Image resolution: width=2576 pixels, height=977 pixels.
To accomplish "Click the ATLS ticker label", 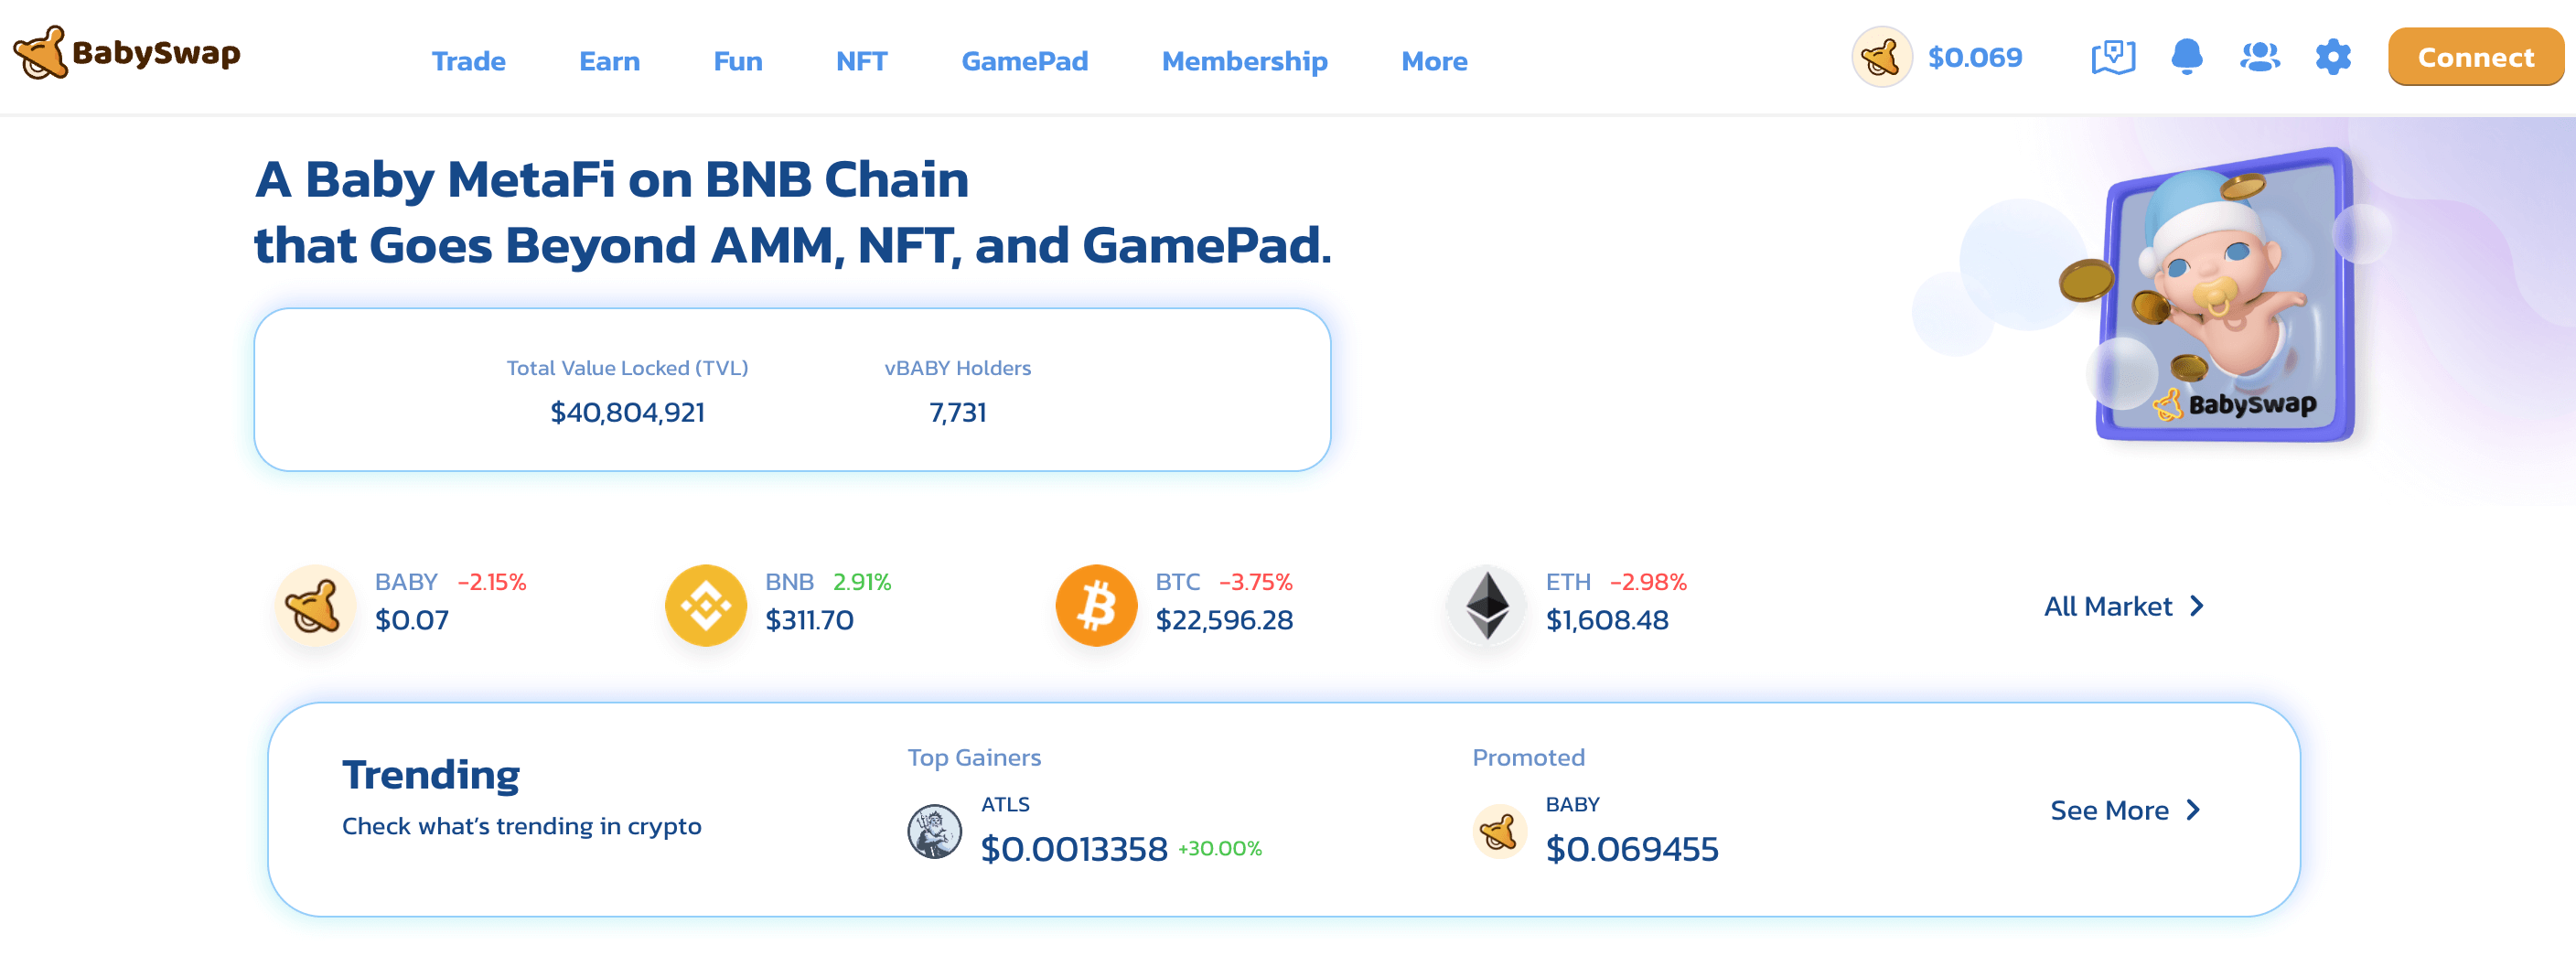I will (1005, 805).
